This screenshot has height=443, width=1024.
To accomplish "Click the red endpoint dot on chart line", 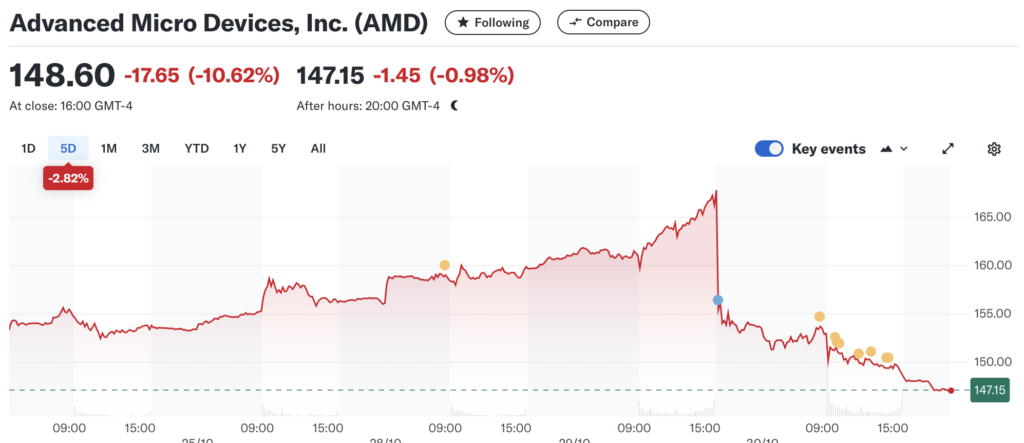I will tap(951, 390).
